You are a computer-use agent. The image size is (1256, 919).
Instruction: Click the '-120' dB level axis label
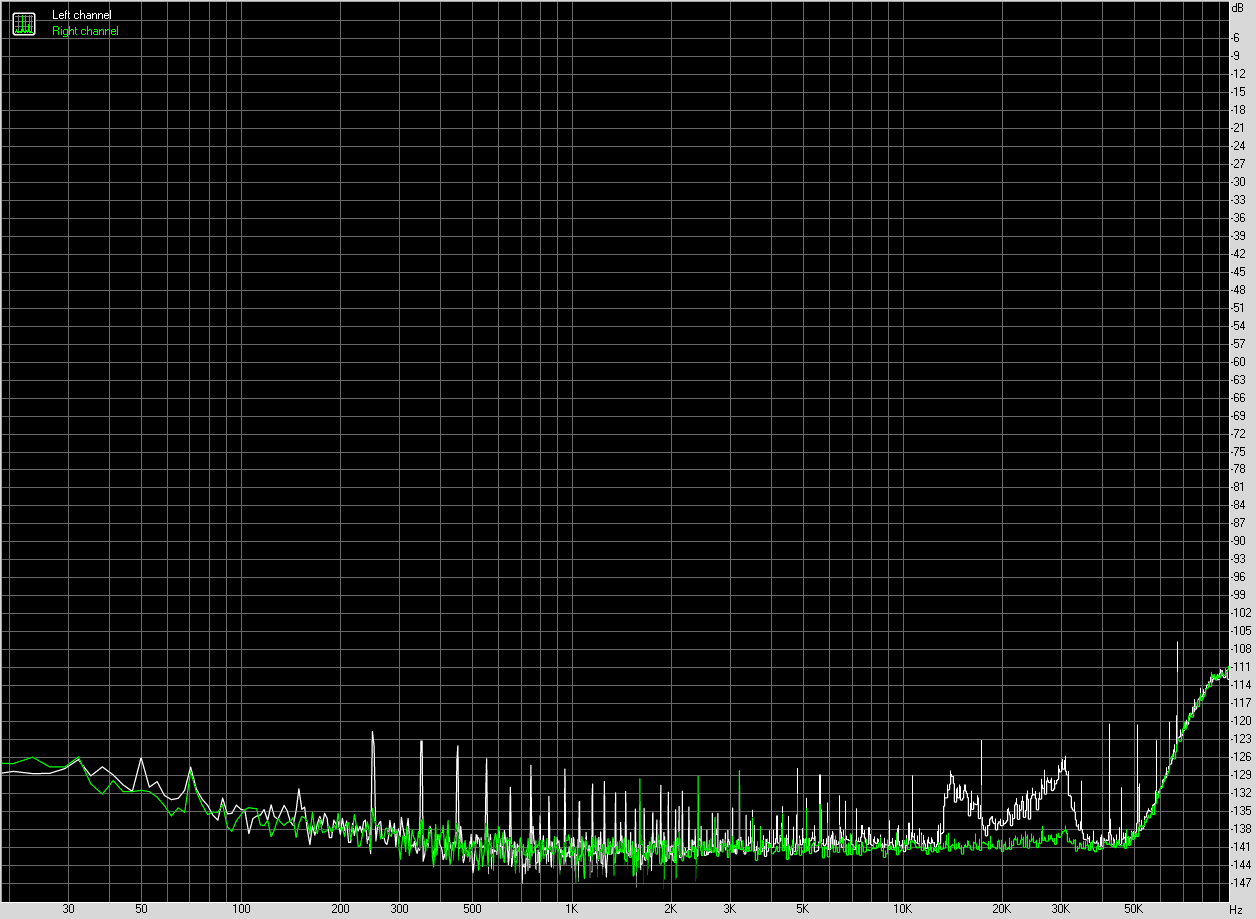(x=1242, y=720)
